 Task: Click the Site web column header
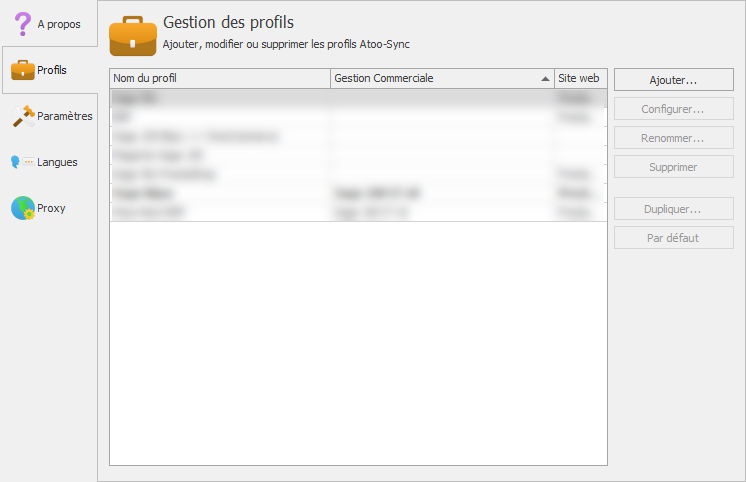coord(580,78)
